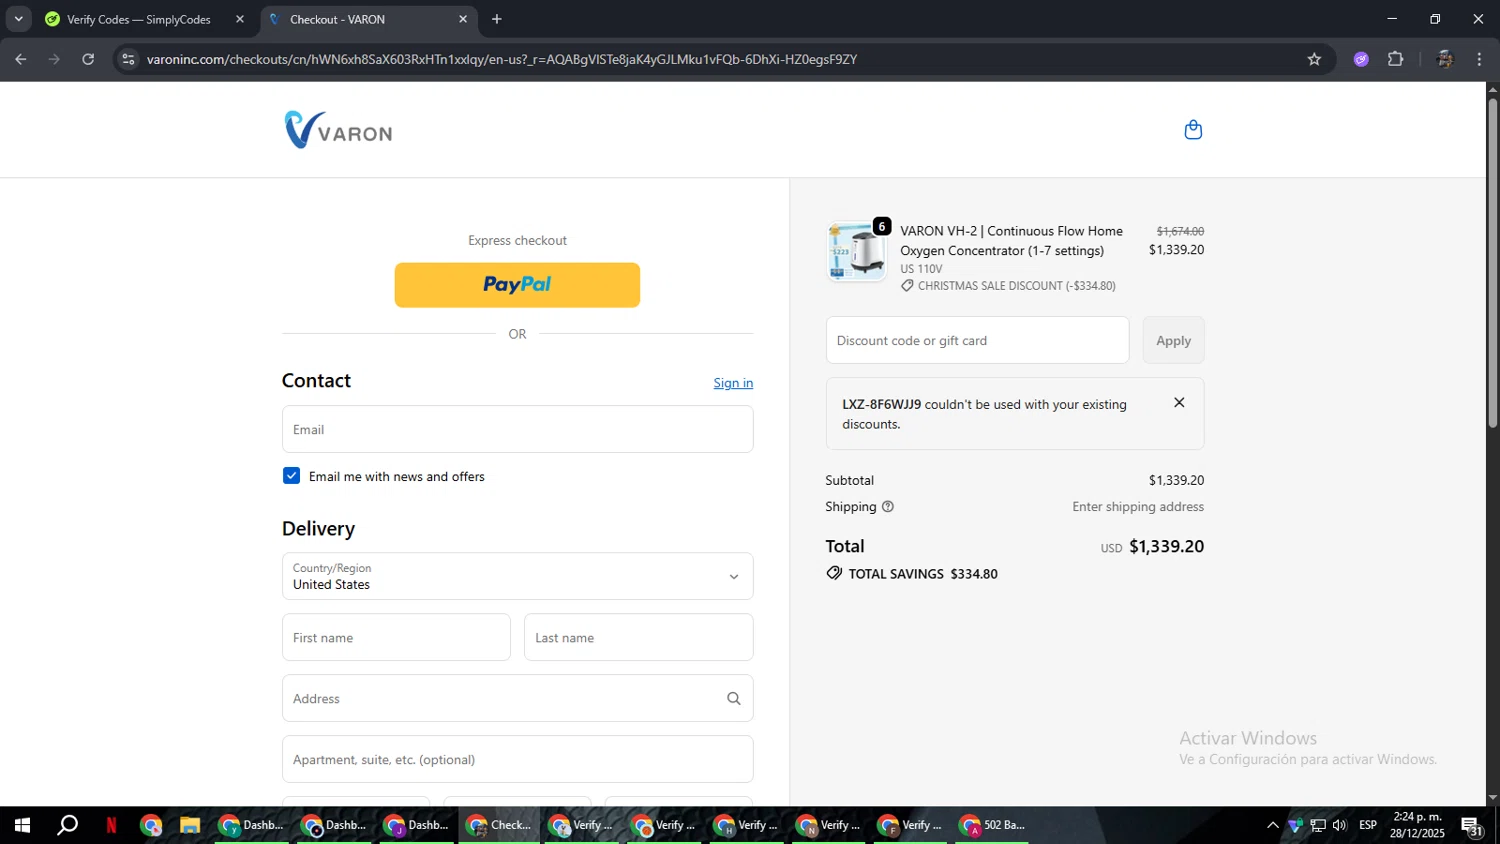Go back to the previous page
This screenshot has width=1500, height=844.
[x=21, y=59]
